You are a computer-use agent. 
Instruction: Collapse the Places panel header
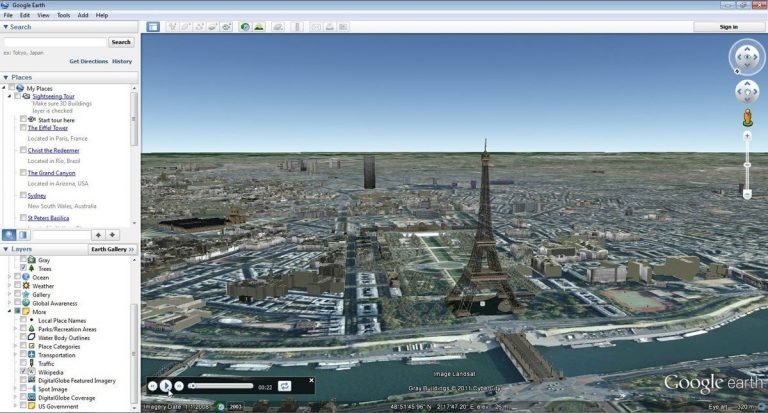5,77
